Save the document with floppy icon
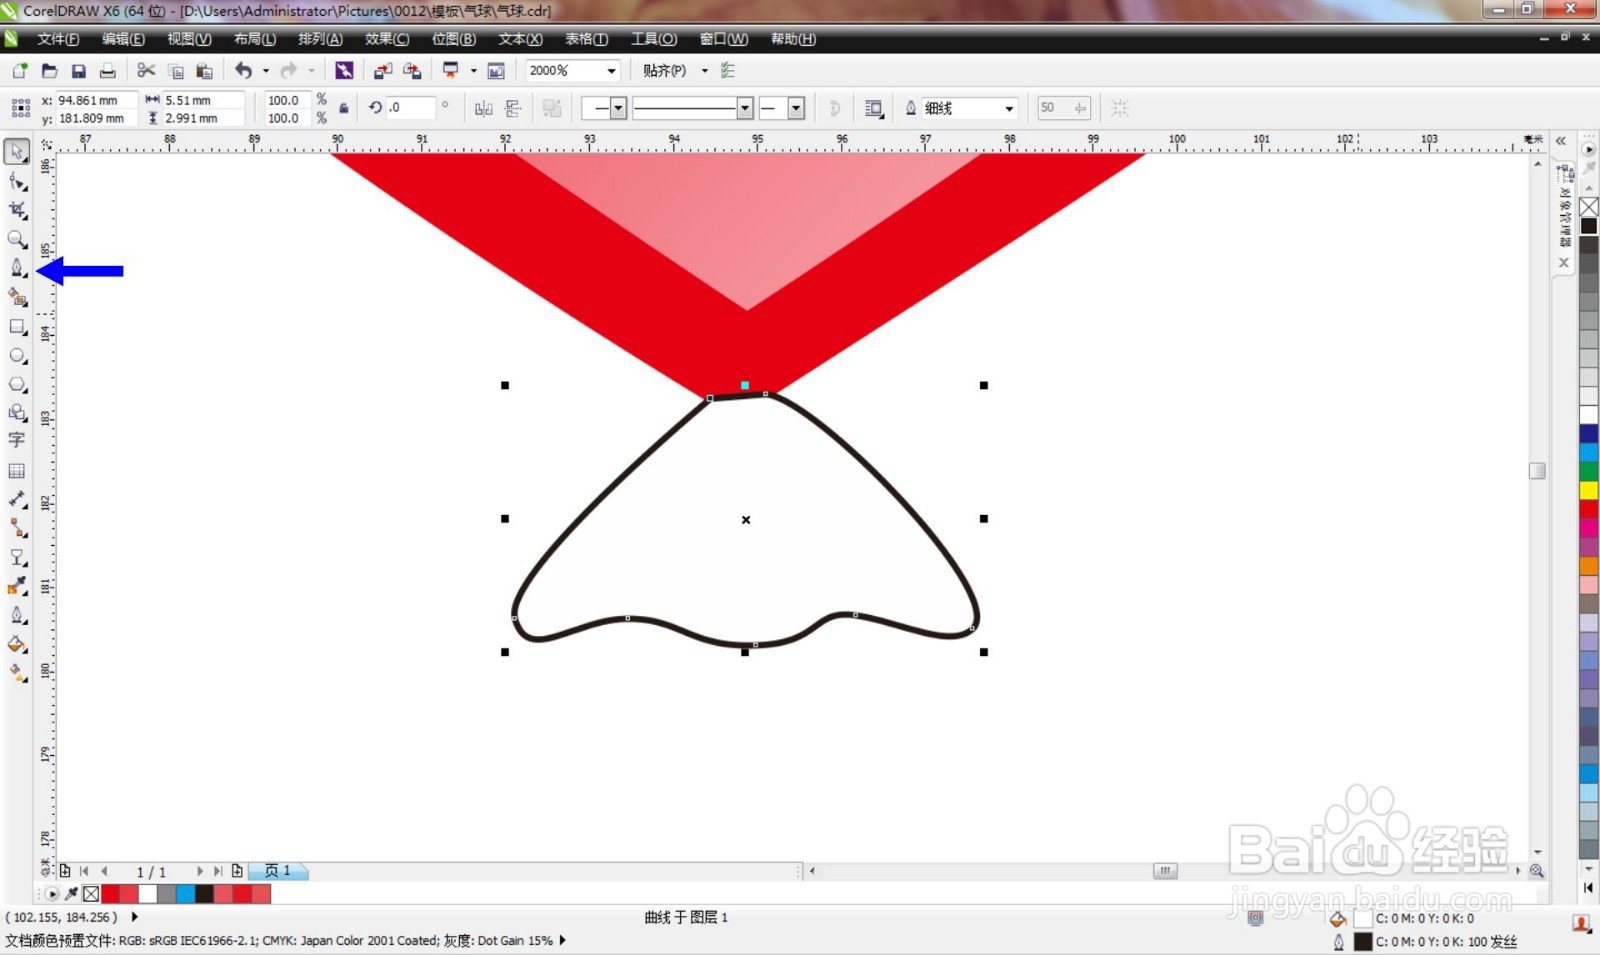 coord(78,71)
